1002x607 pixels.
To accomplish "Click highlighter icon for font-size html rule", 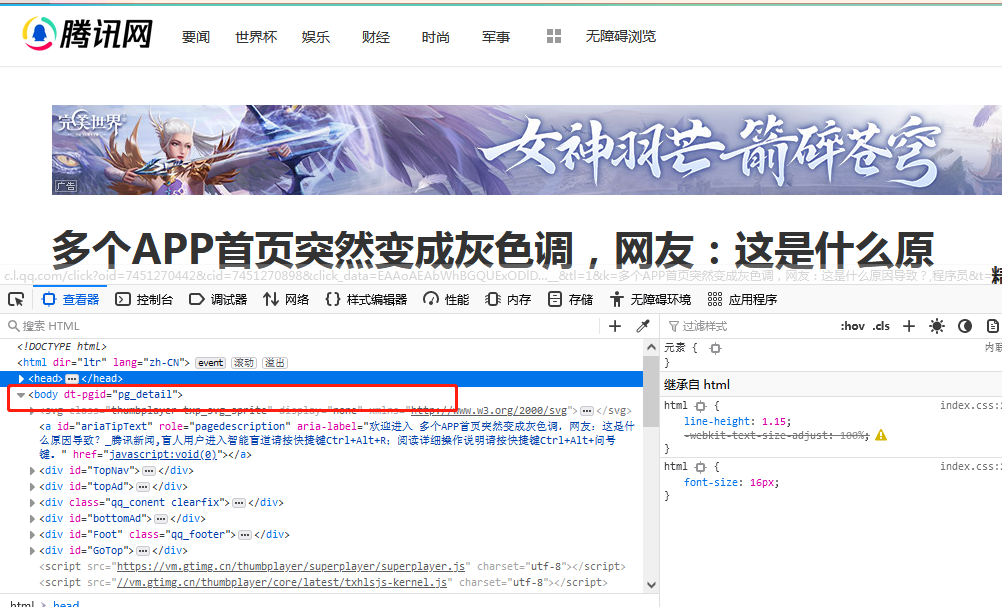I will pyautogui.click(x=700, y=466).
